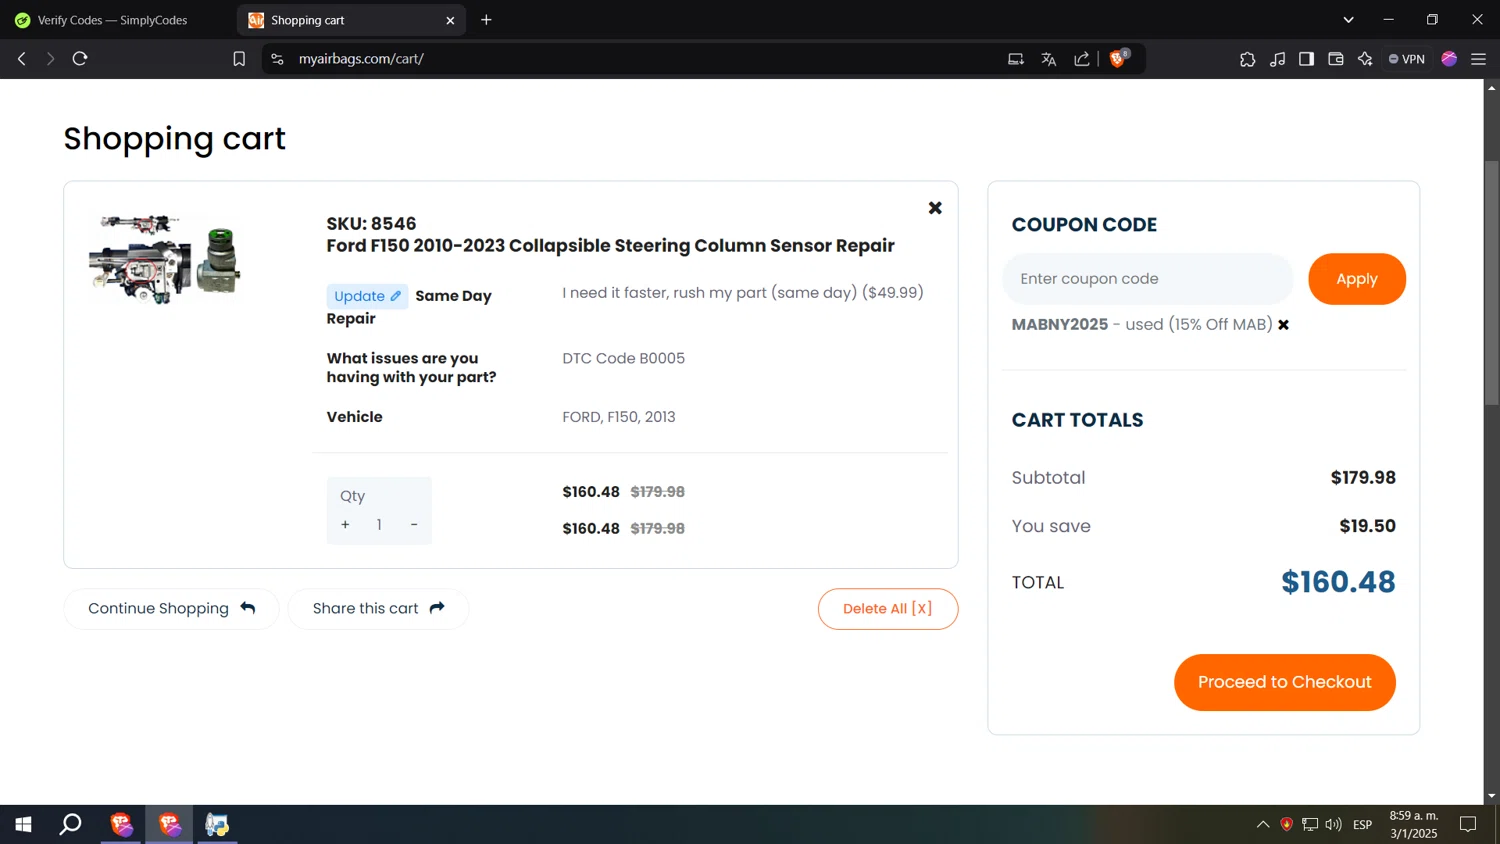The image size is (1500, 844).
Task: Remove the MABNY2025 coupon
Action: [x=1284, y=325]
